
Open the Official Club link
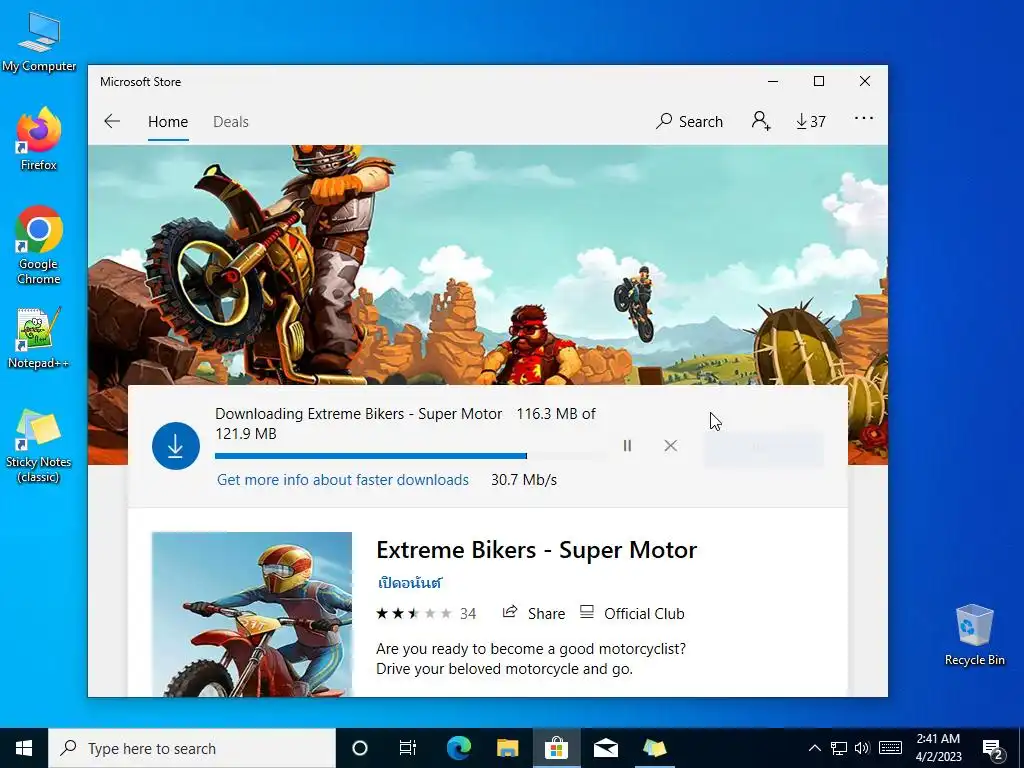click(632, 613)
